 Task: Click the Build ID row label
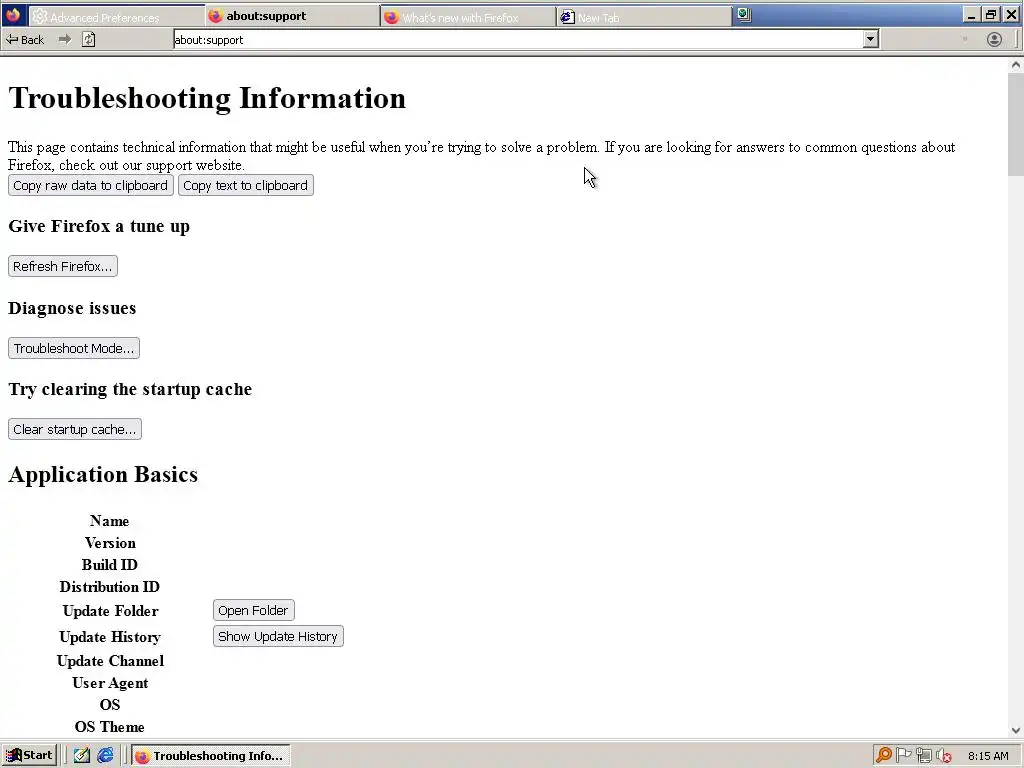[x=110, y=565]
